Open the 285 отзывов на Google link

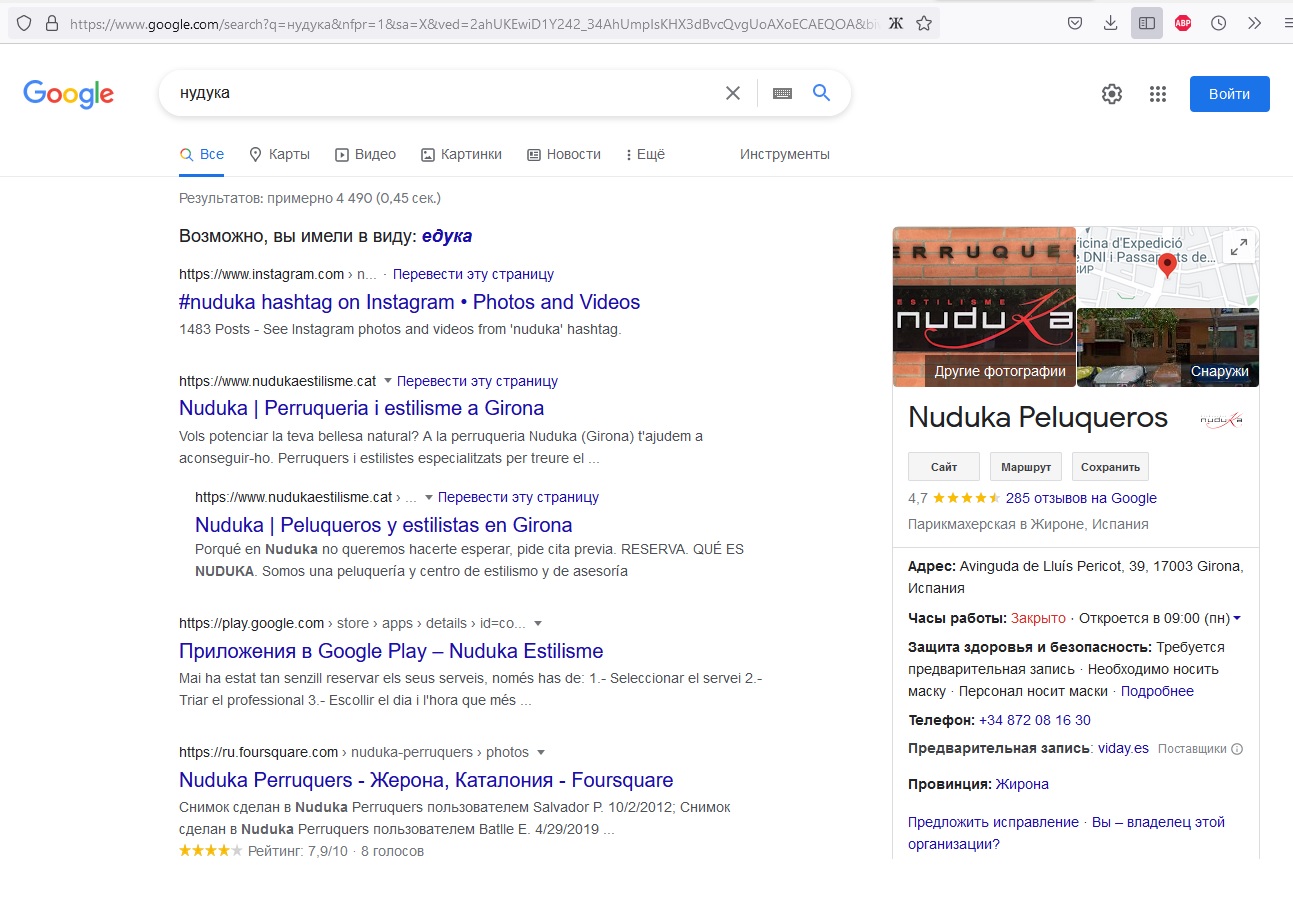[1081, 498]
